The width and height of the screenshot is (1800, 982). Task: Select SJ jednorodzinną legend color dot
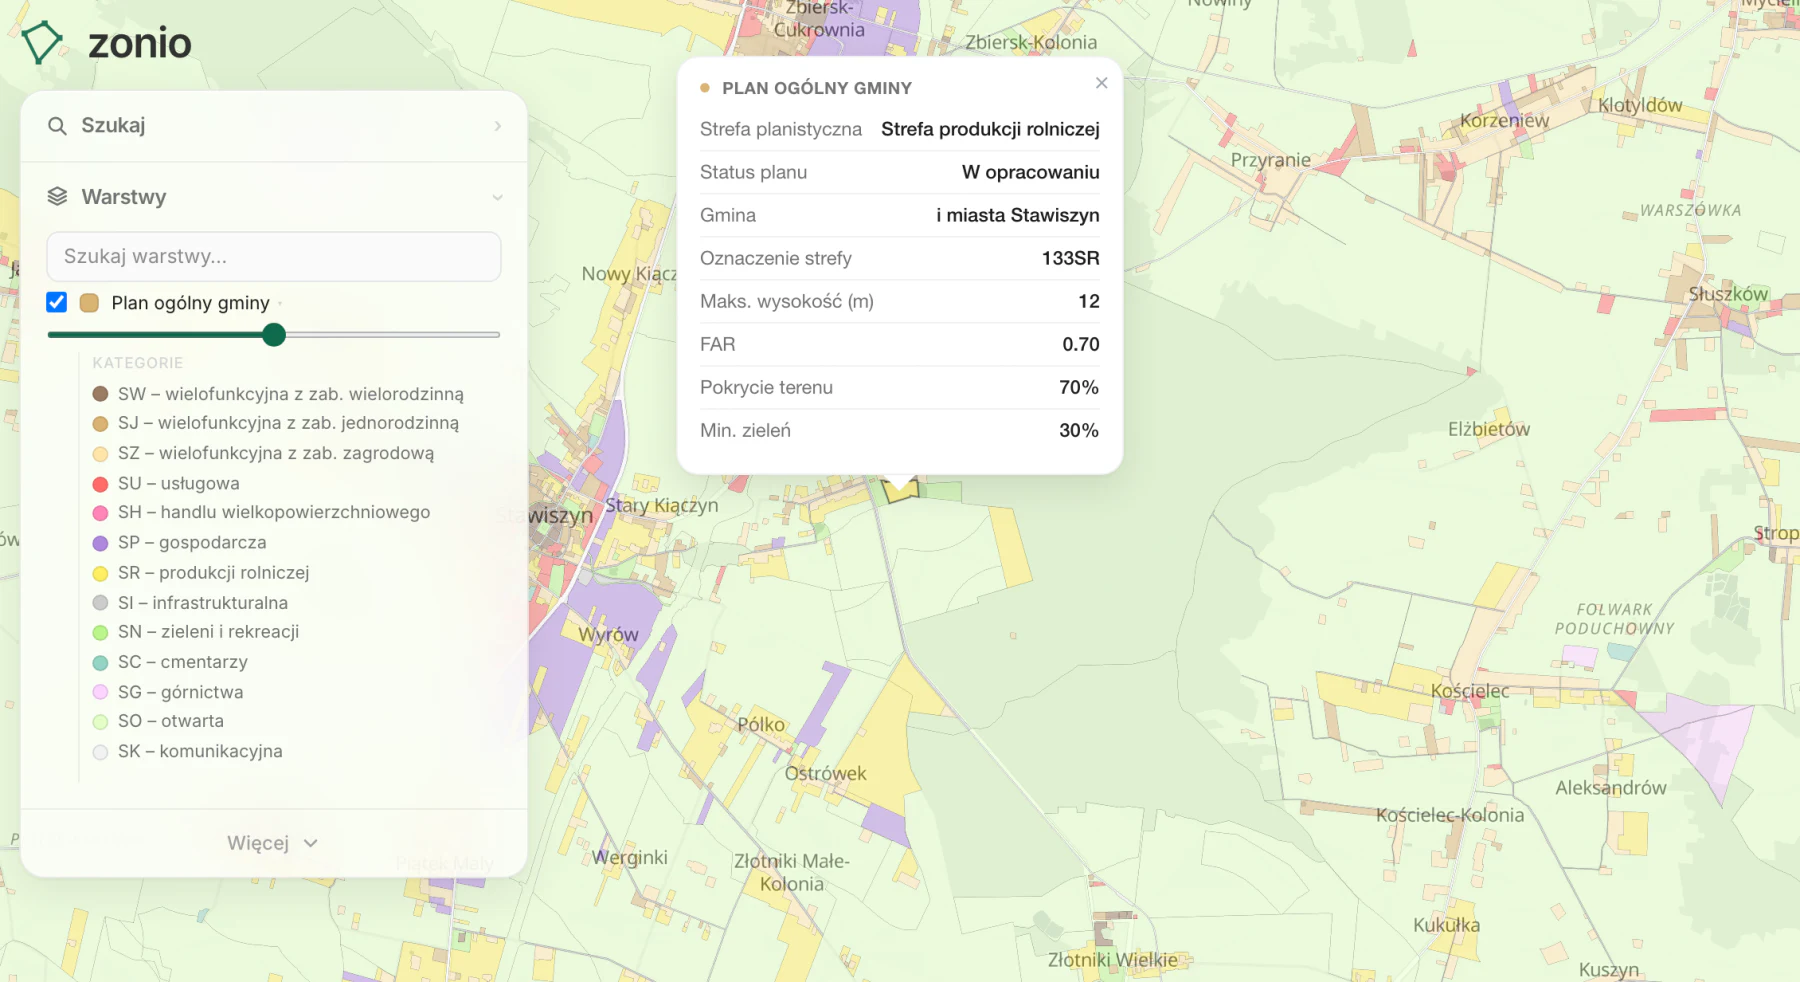tap(100, 424)
